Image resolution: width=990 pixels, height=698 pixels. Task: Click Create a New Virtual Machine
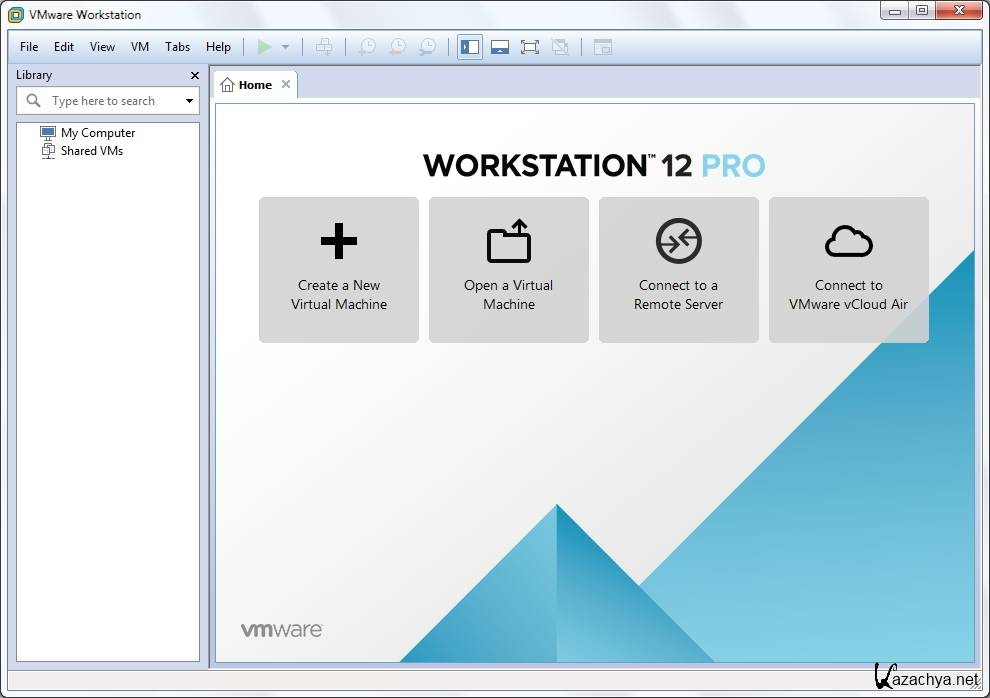339,270
